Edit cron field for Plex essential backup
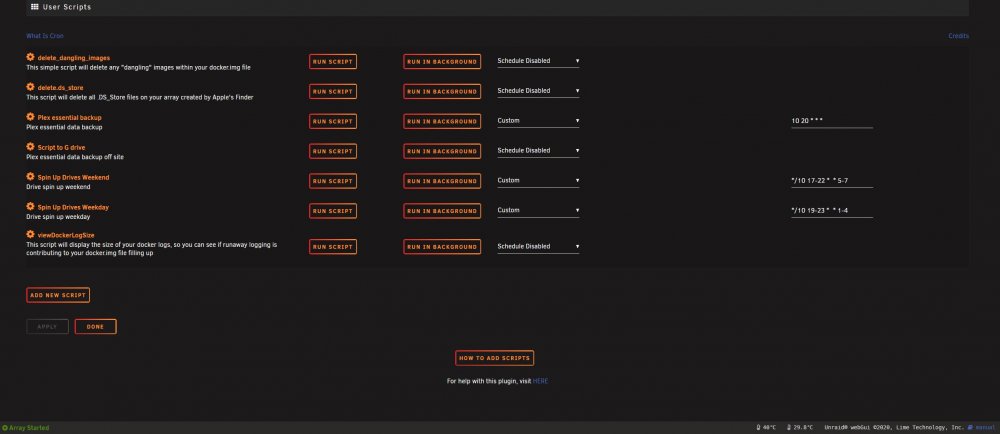The width and height of the screenshot is (1000, 434). [832, 120]
